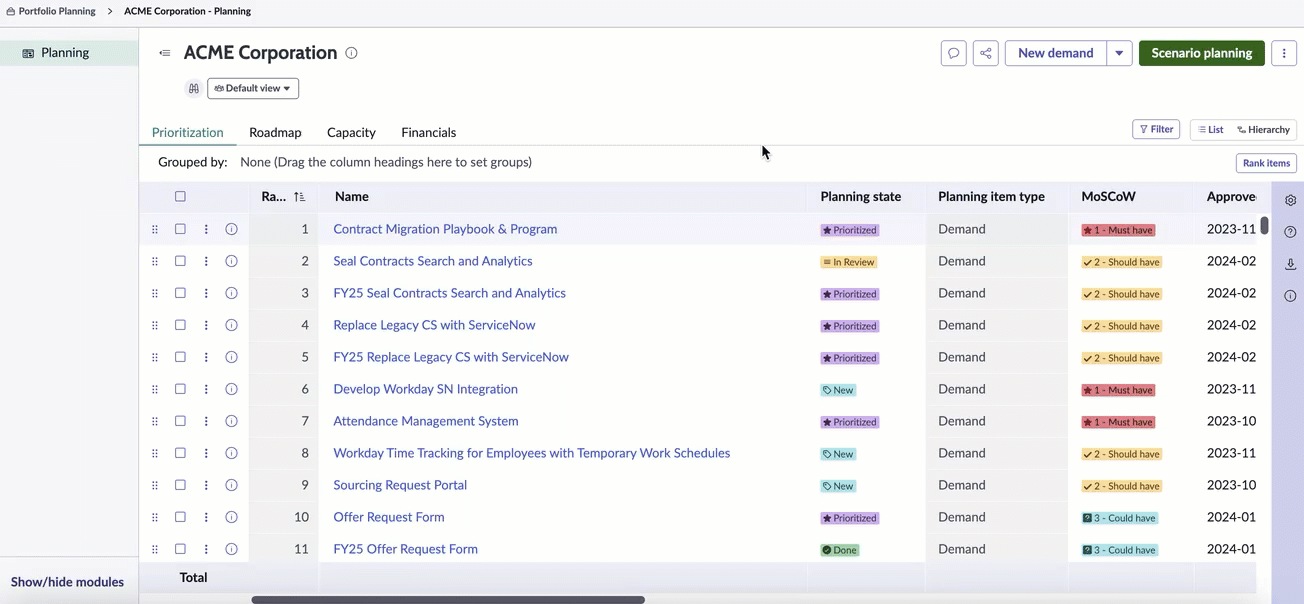
Task: Switch to List view
Action: pos(1211,130)
